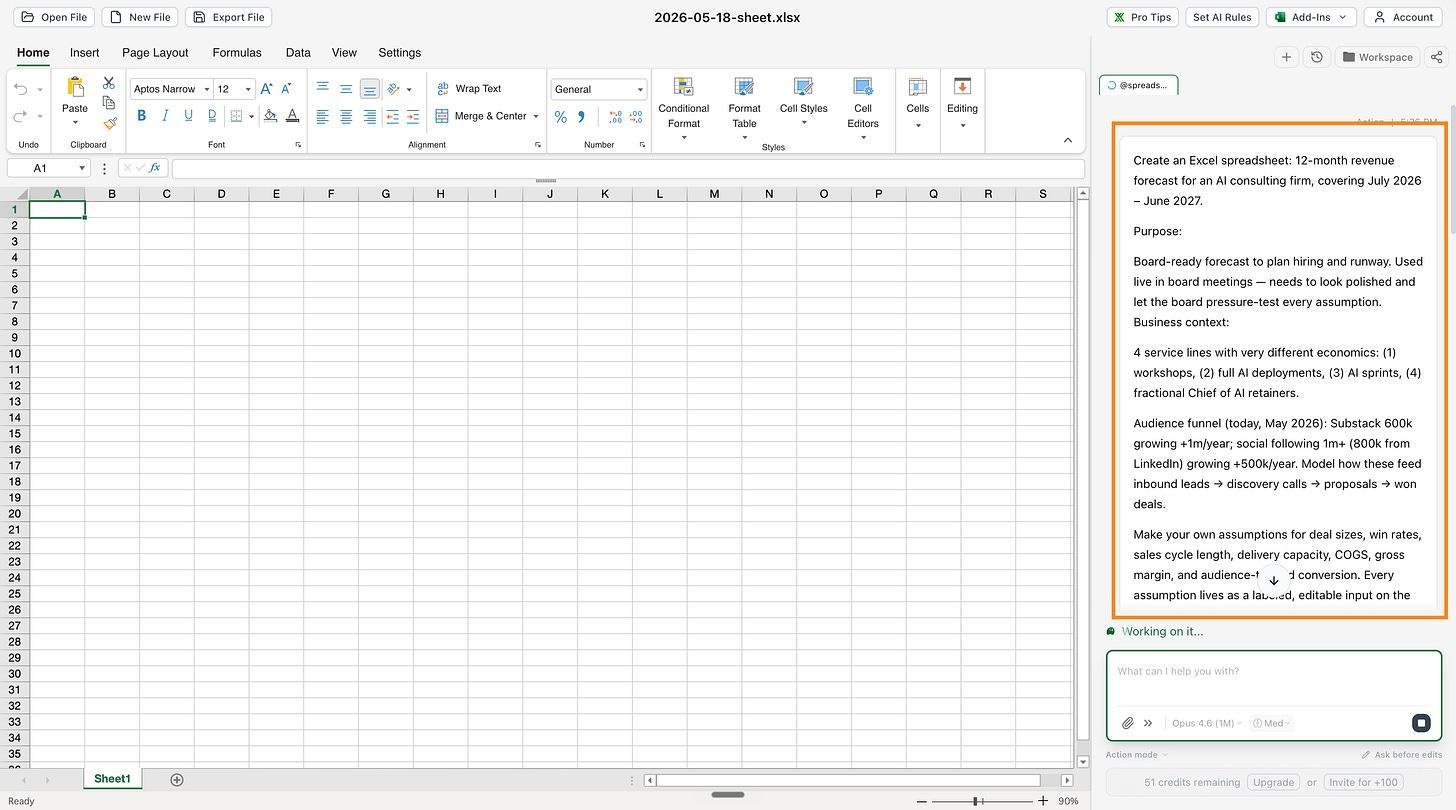
Task: Add a new sheet with the plus icon
Action: [177, 780]
